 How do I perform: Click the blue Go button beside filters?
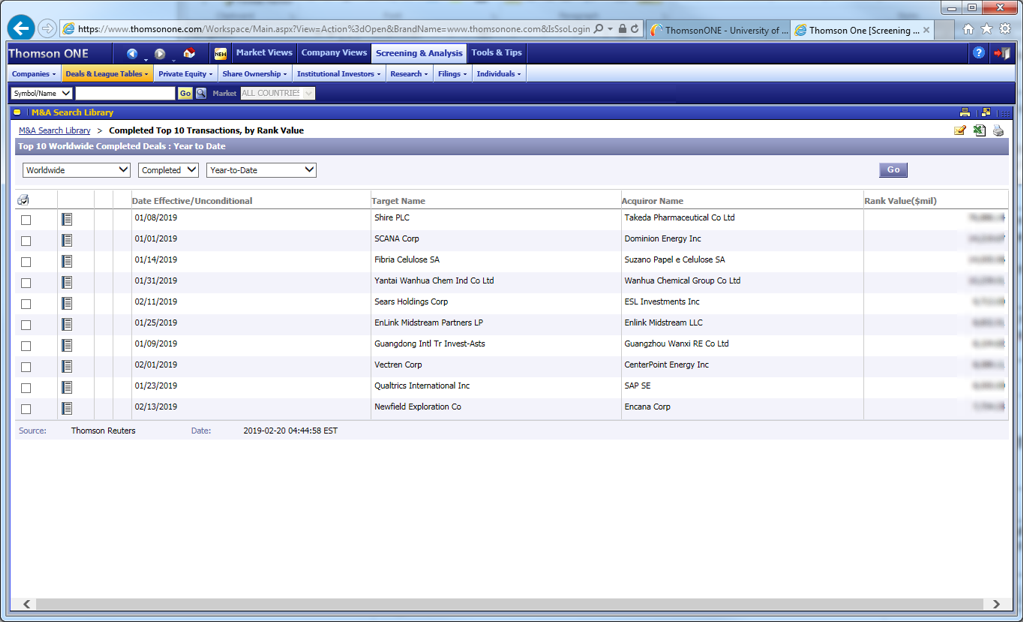(893, 170)
